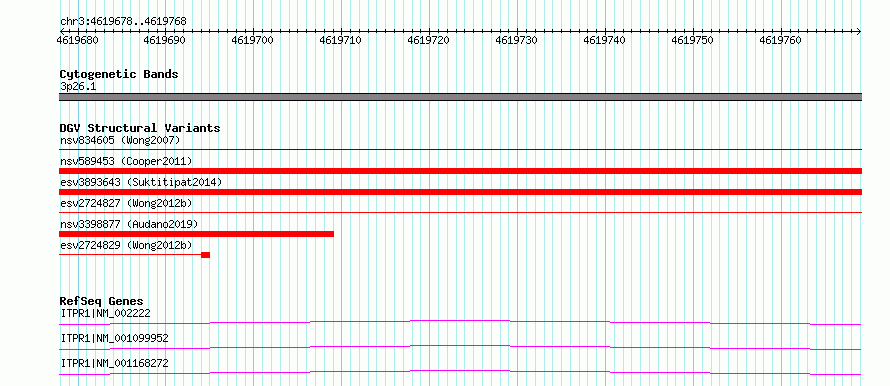The width and height of the screenshot is (890, 386).
Task: Select the magenta ITPR1|NM_001099952 gene line
Action: pyautogui.click(x=460, y=347)
